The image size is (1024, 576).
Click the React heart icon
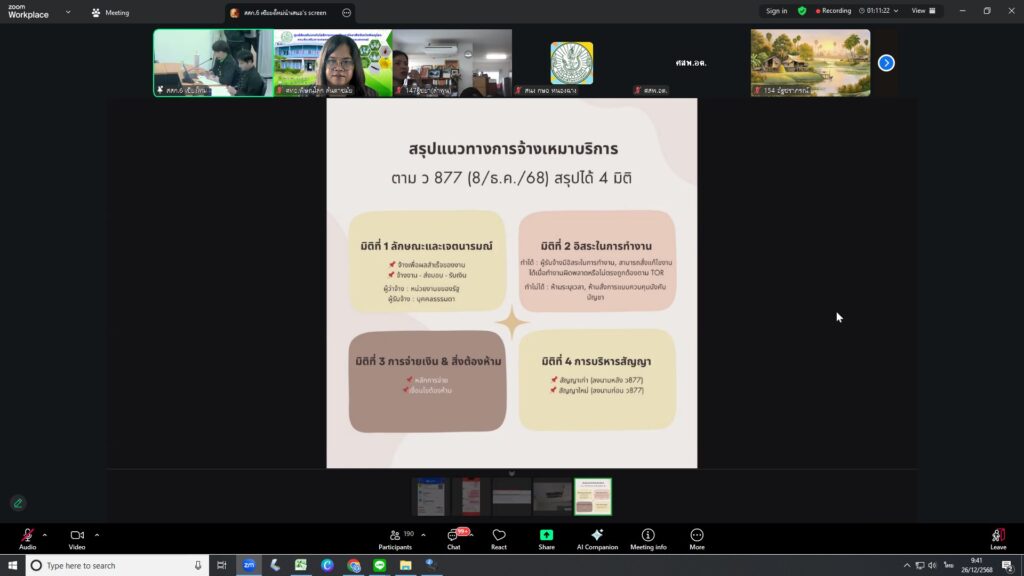pyautogui.click(x=498, y=538)
